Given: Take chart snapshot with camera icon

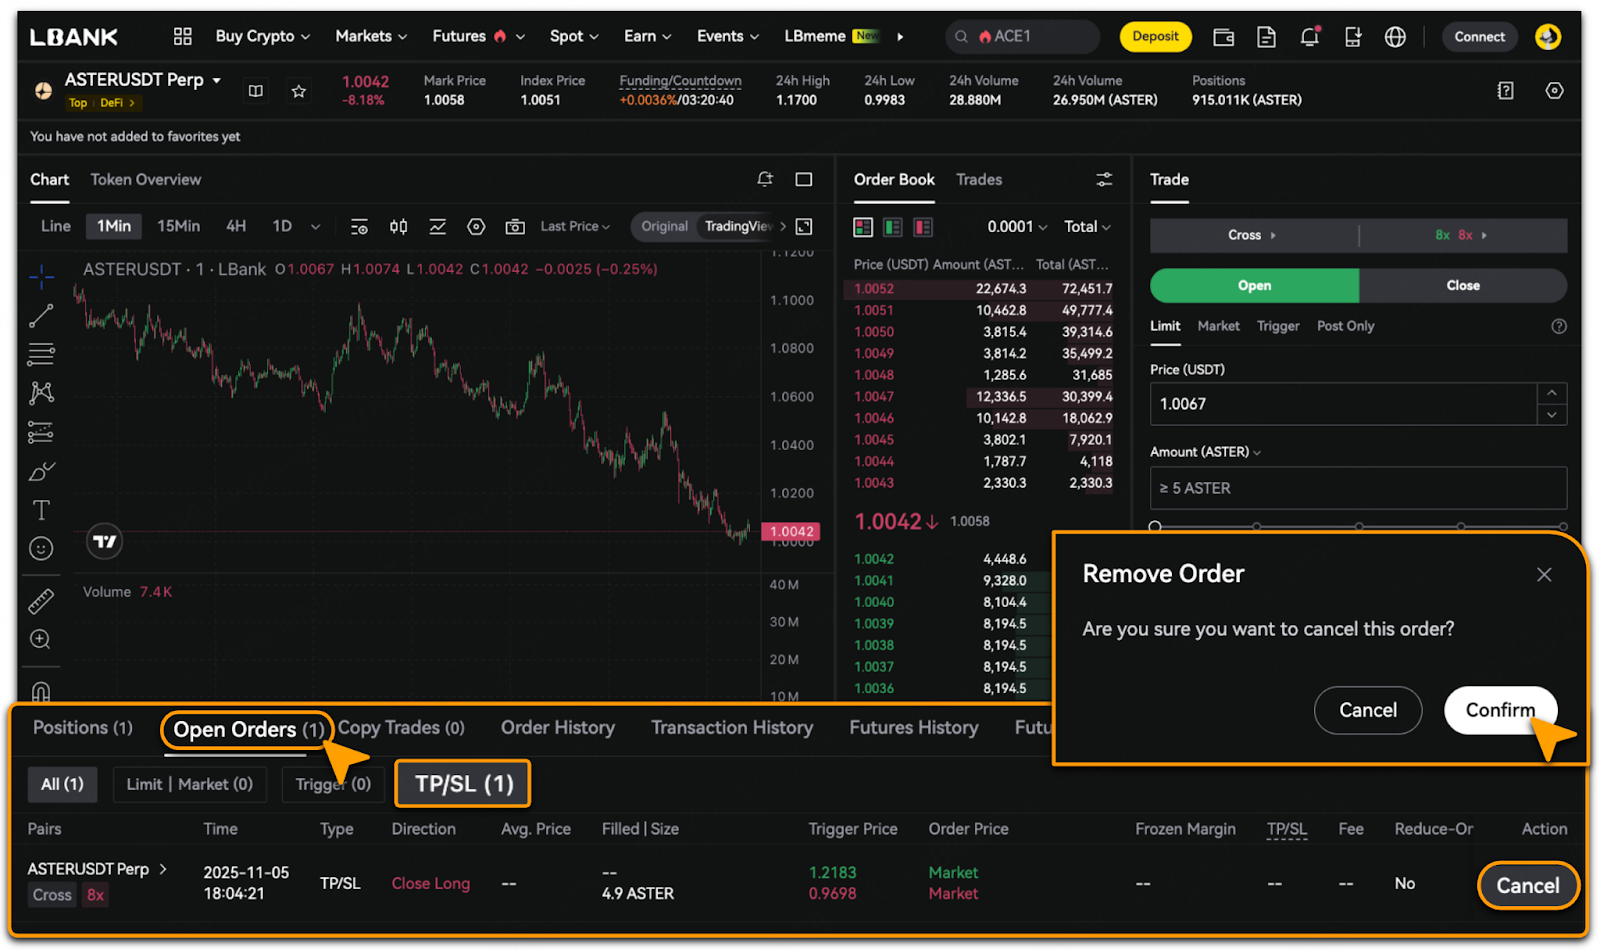Looking at the screenshot, I should pos(515,227).
